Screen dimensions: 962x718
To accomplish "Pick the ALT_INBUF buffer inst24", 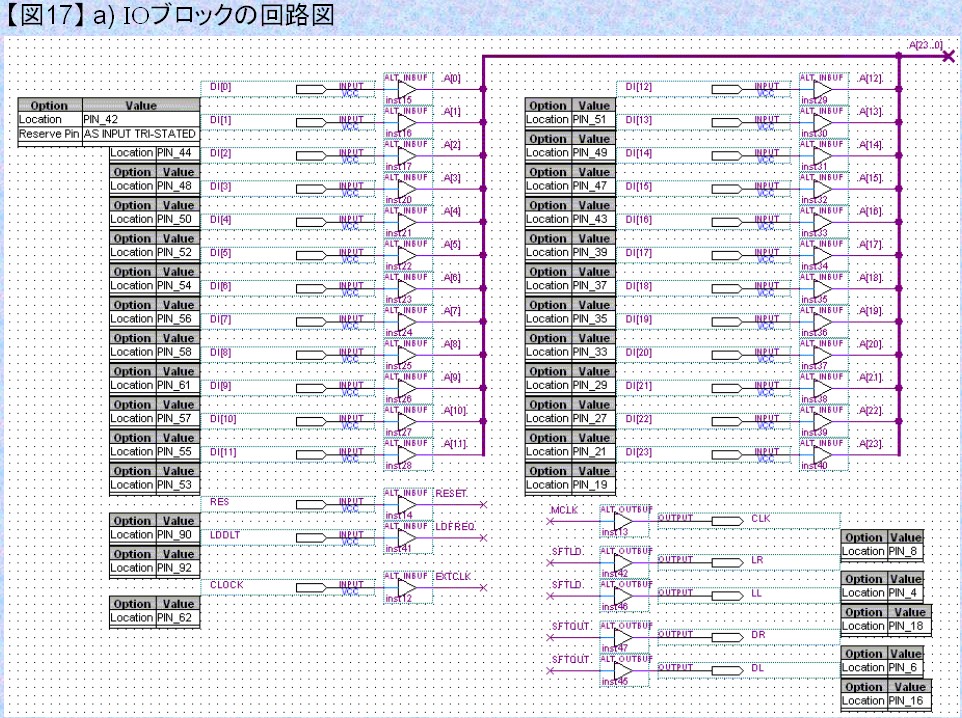I will 408,322.
